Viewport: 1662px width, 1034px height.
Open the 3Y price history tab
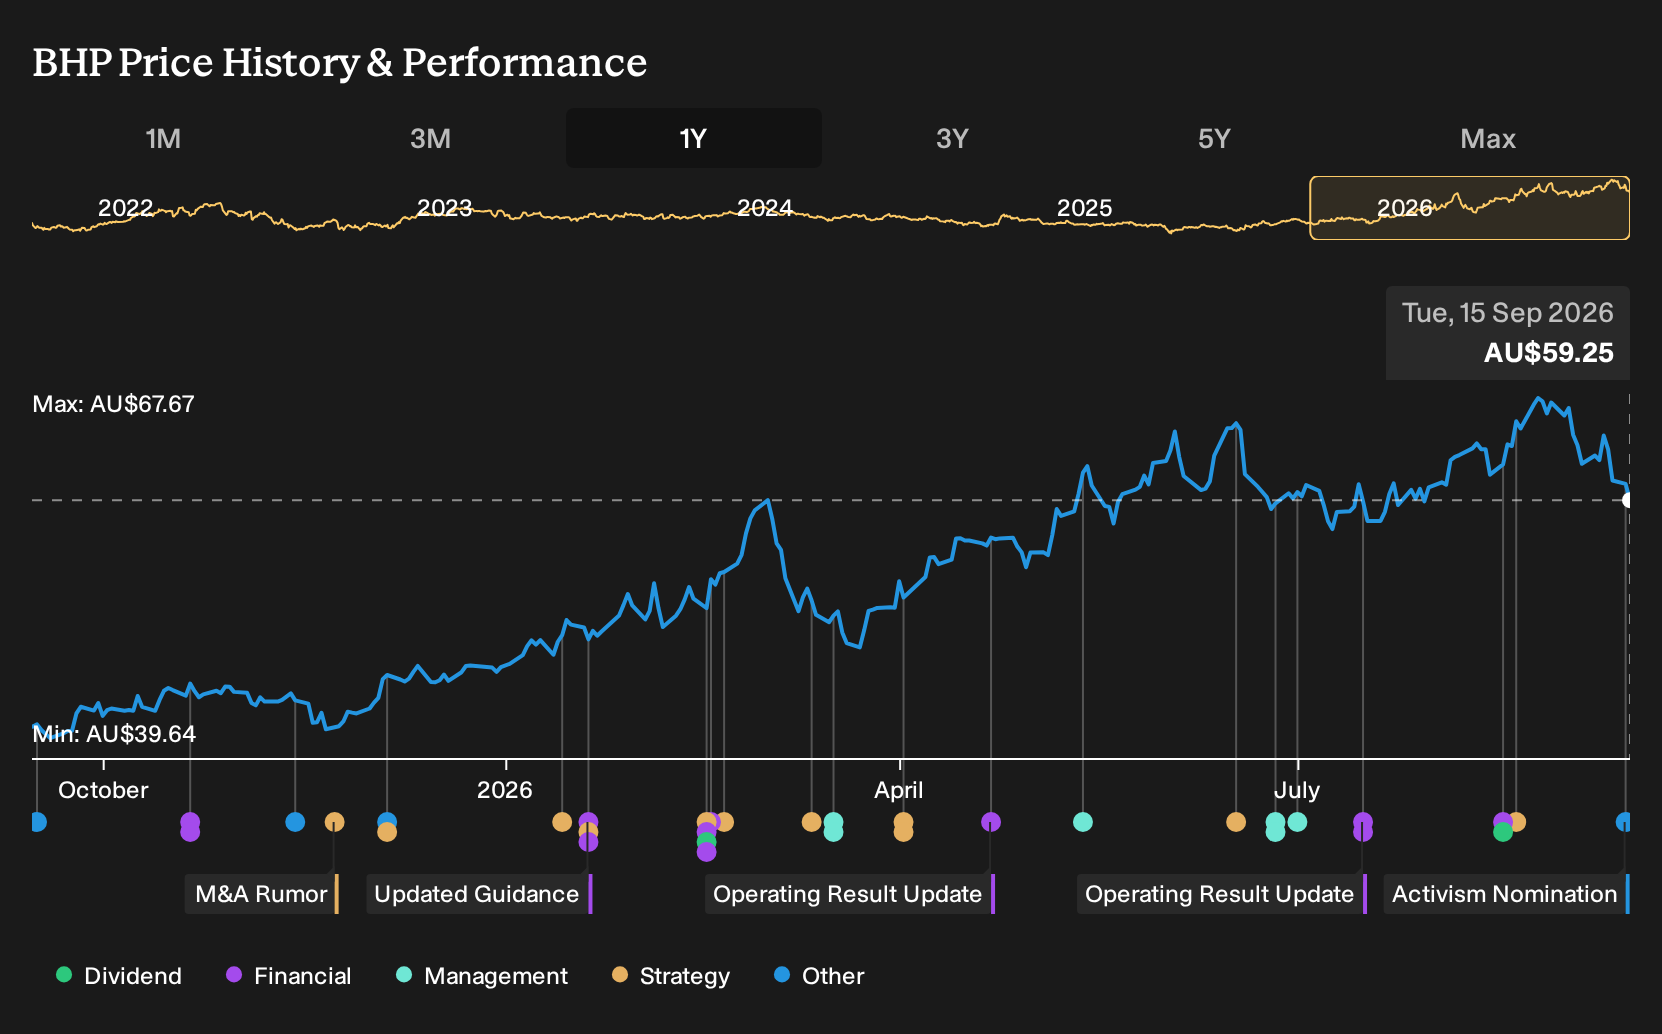click(x=952, y=138)
